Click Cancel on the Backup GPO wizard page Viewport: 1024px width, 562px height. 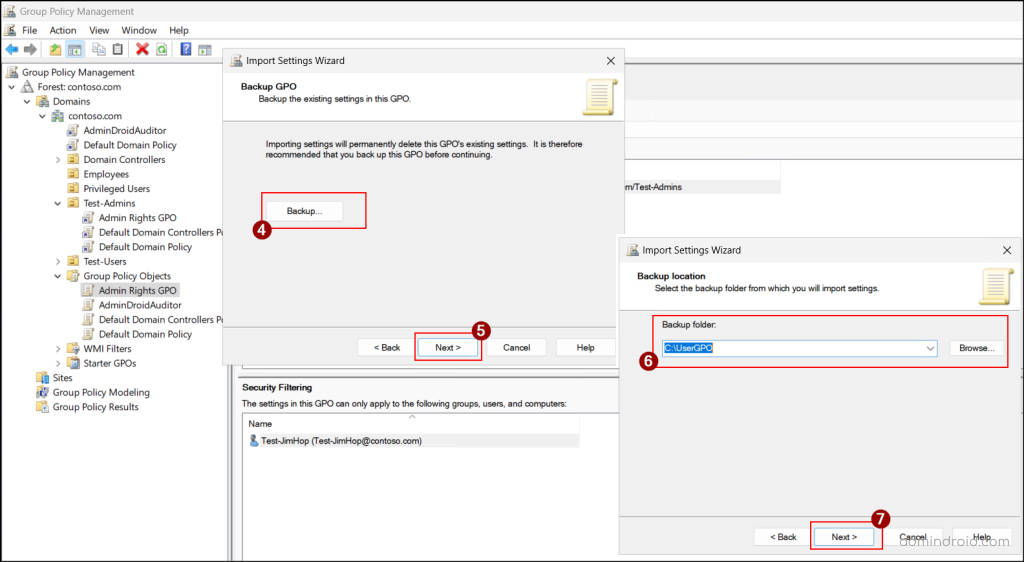[x=517, y=347]
